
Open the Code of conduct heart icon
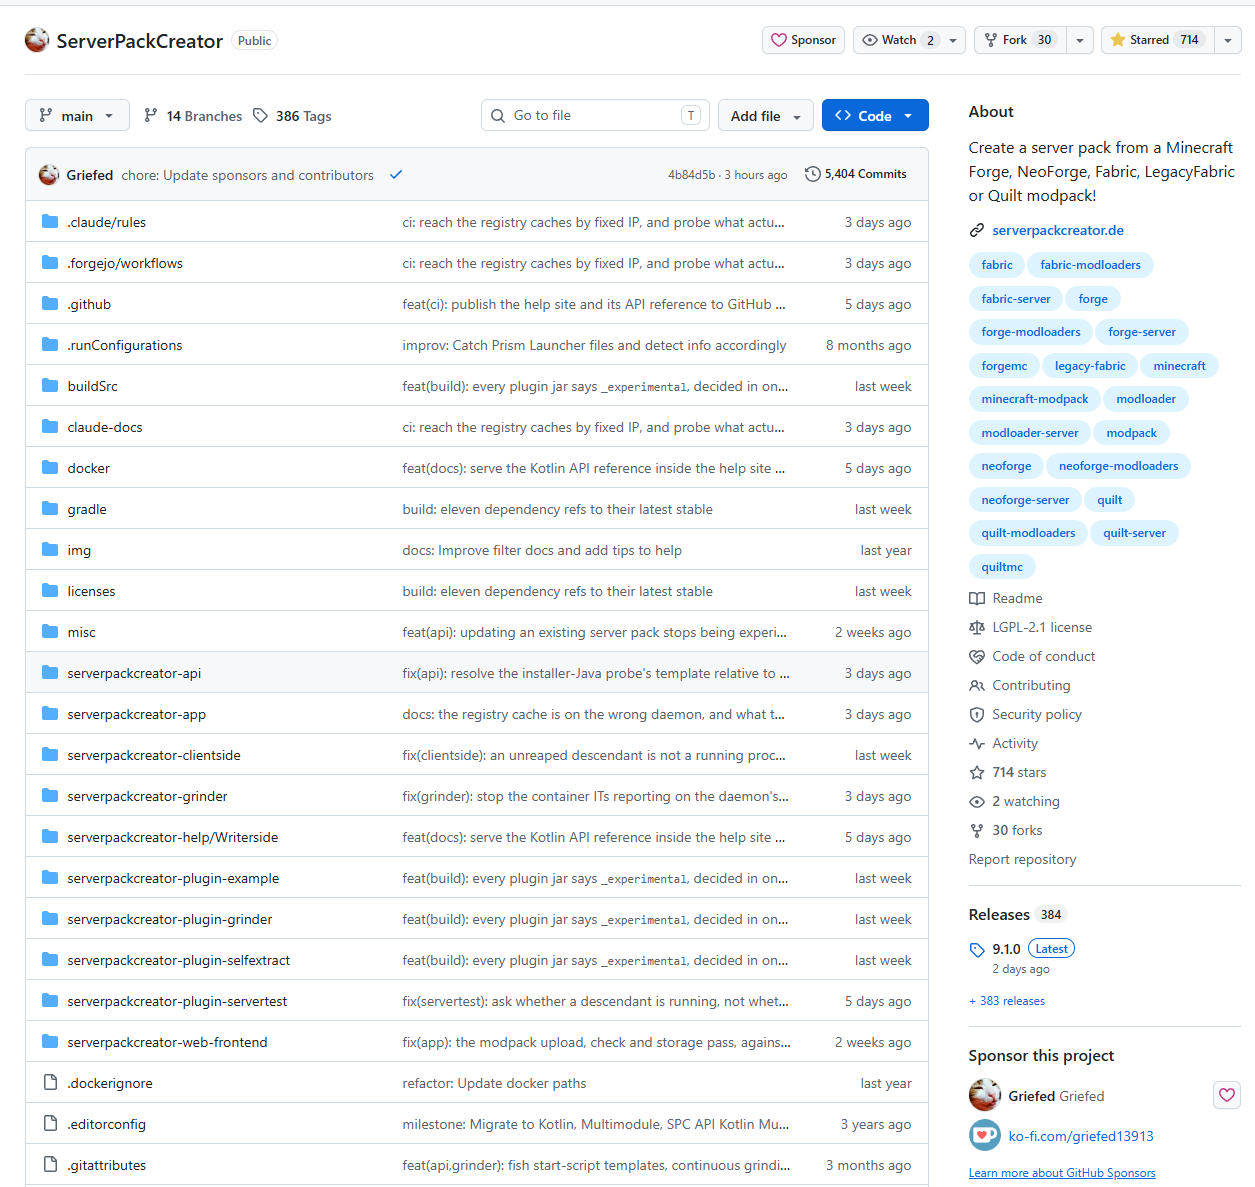pyautogui.click(x=977, y=656)
